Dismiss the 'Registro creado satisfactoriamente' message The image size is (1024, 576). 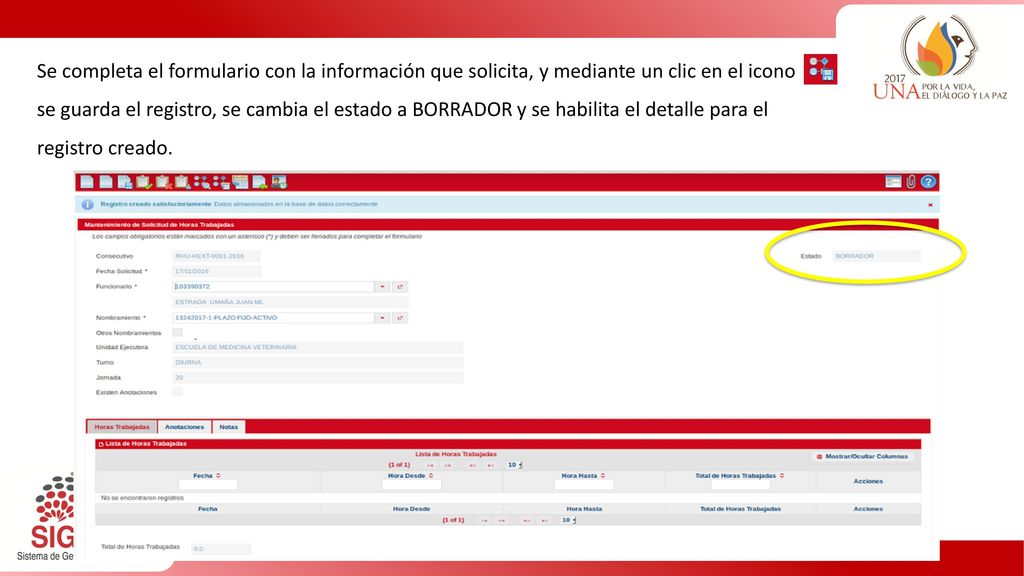click(930, 205)
